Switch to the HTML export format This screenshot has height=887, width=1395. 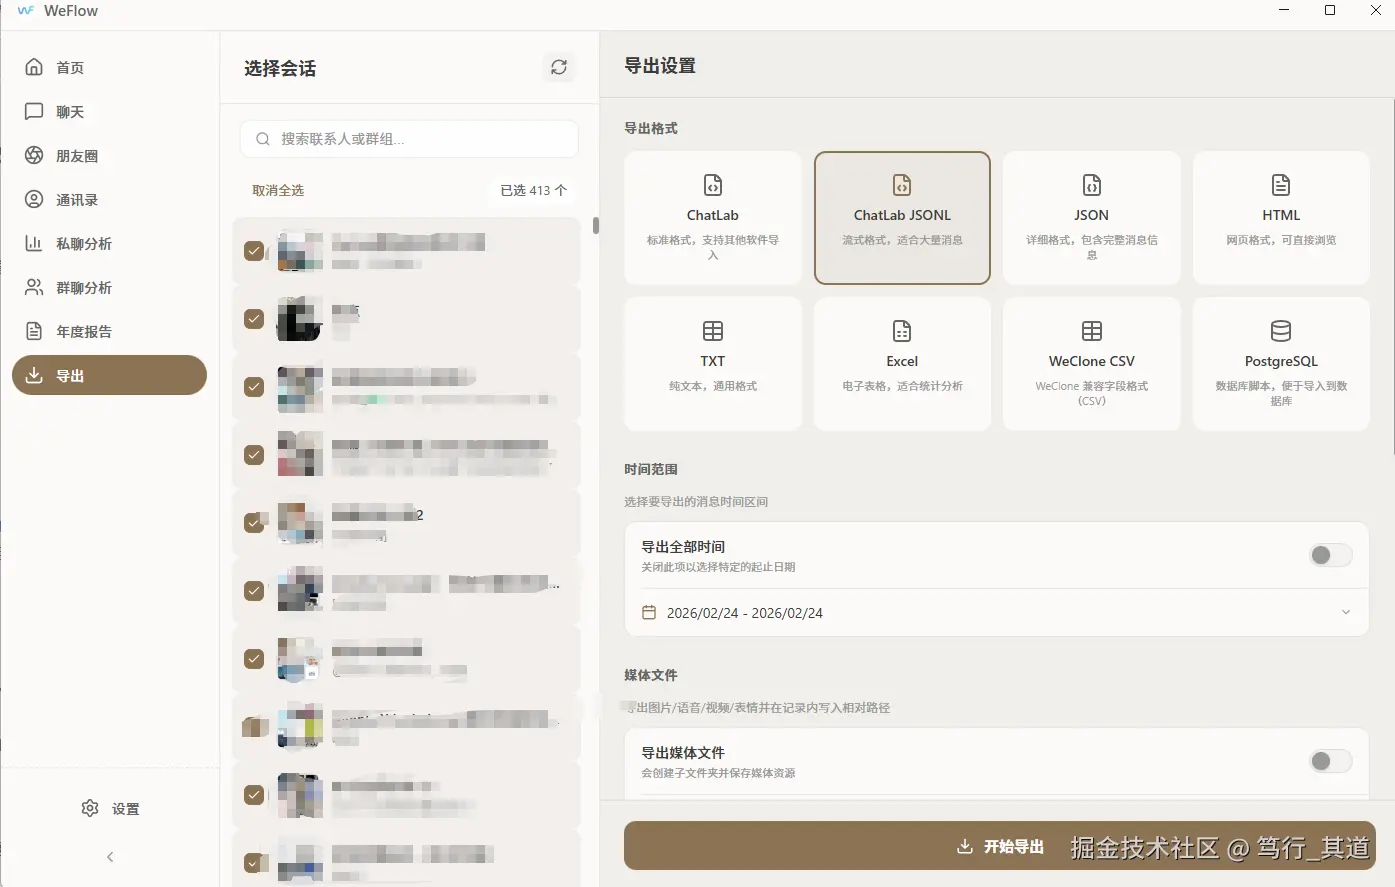[1281, 217]
